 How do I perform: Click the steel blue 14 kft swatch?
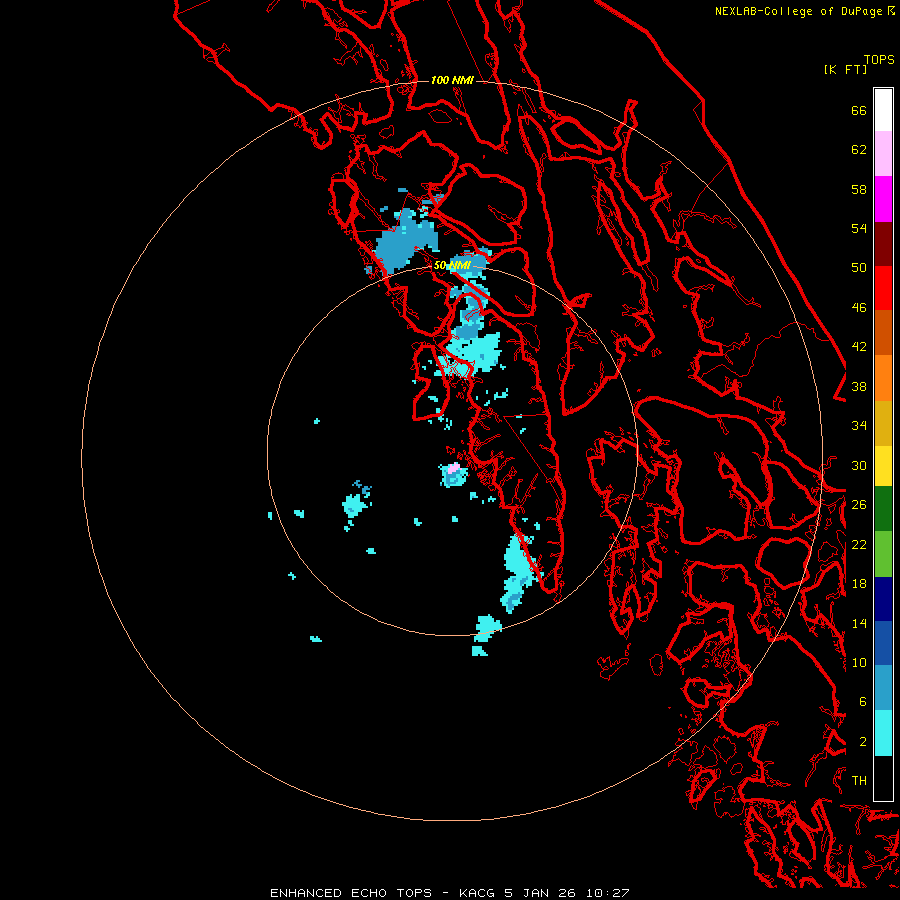pos(883,688)
